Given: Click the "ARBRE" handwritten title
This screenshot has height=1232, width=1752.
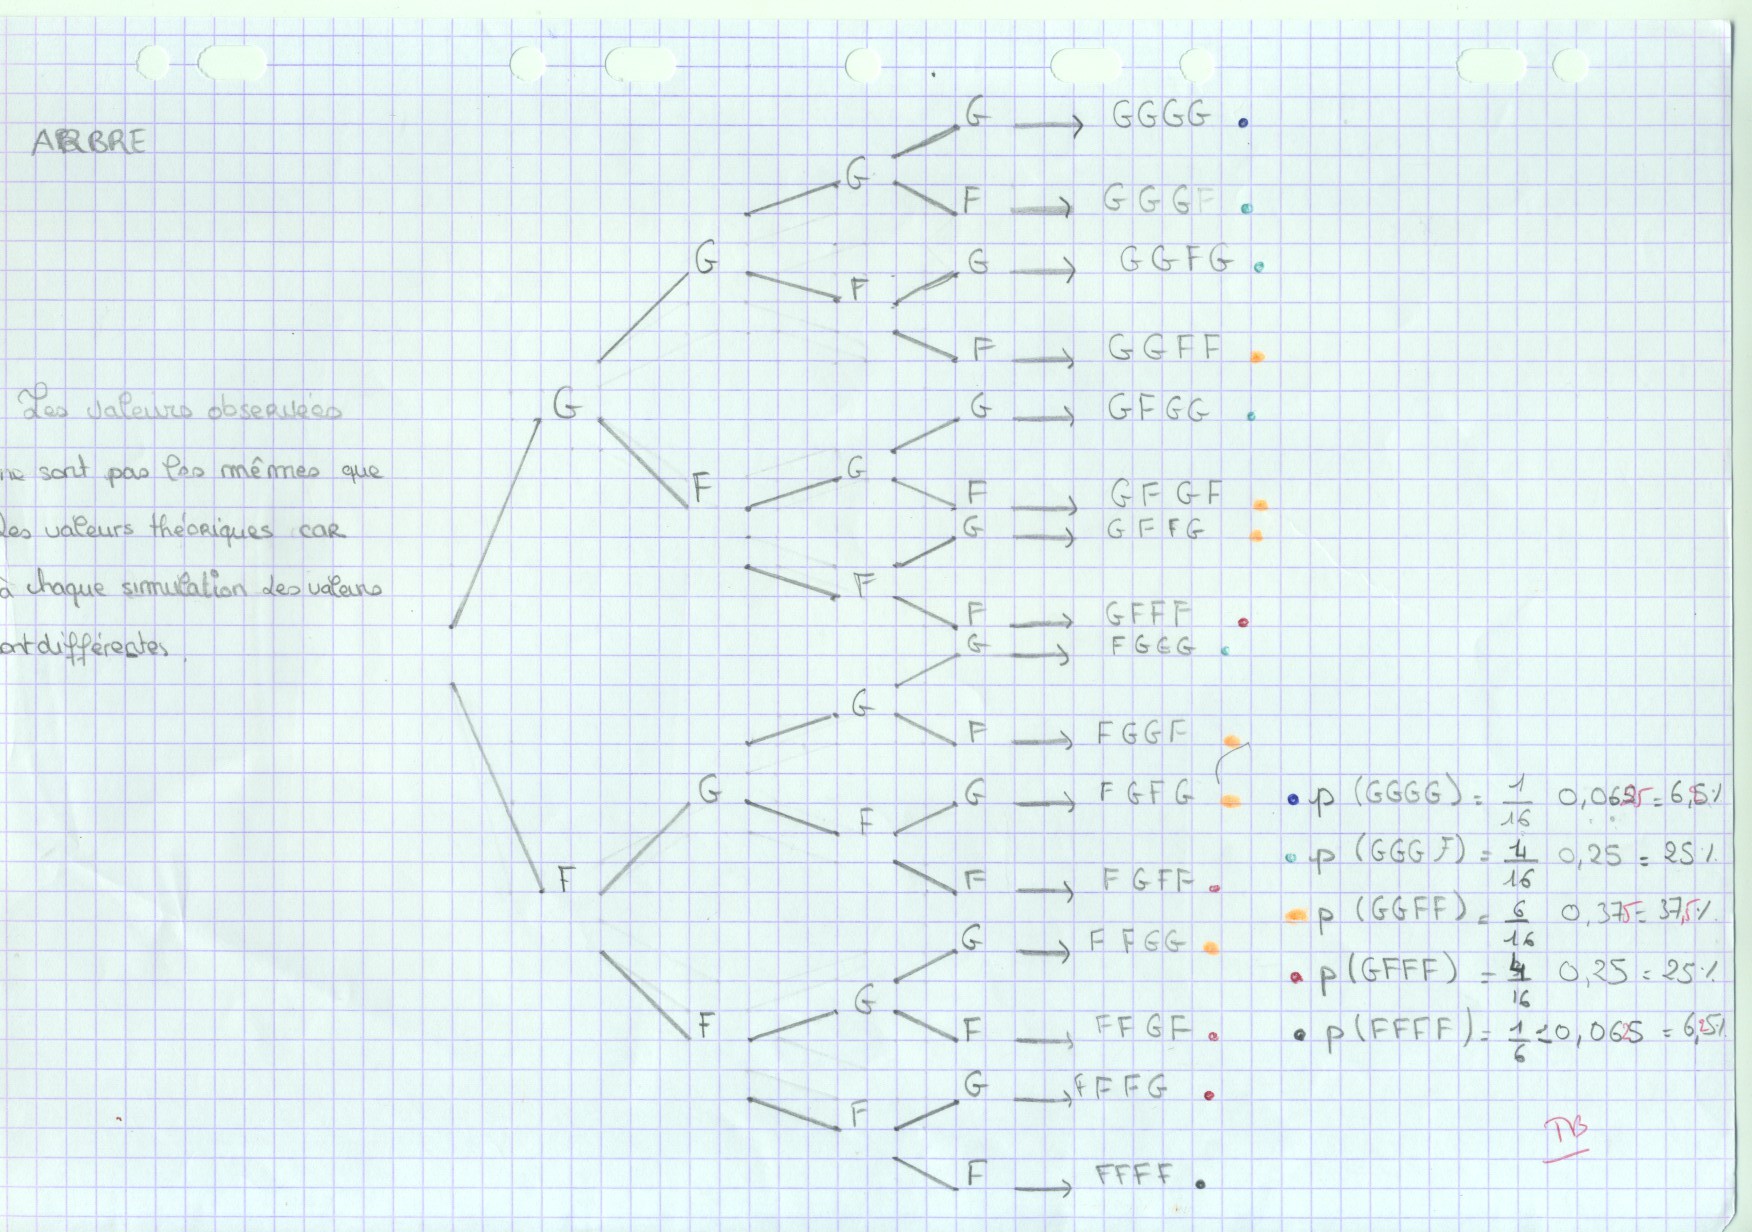Looking at the screenshot, I should [89, 142].
